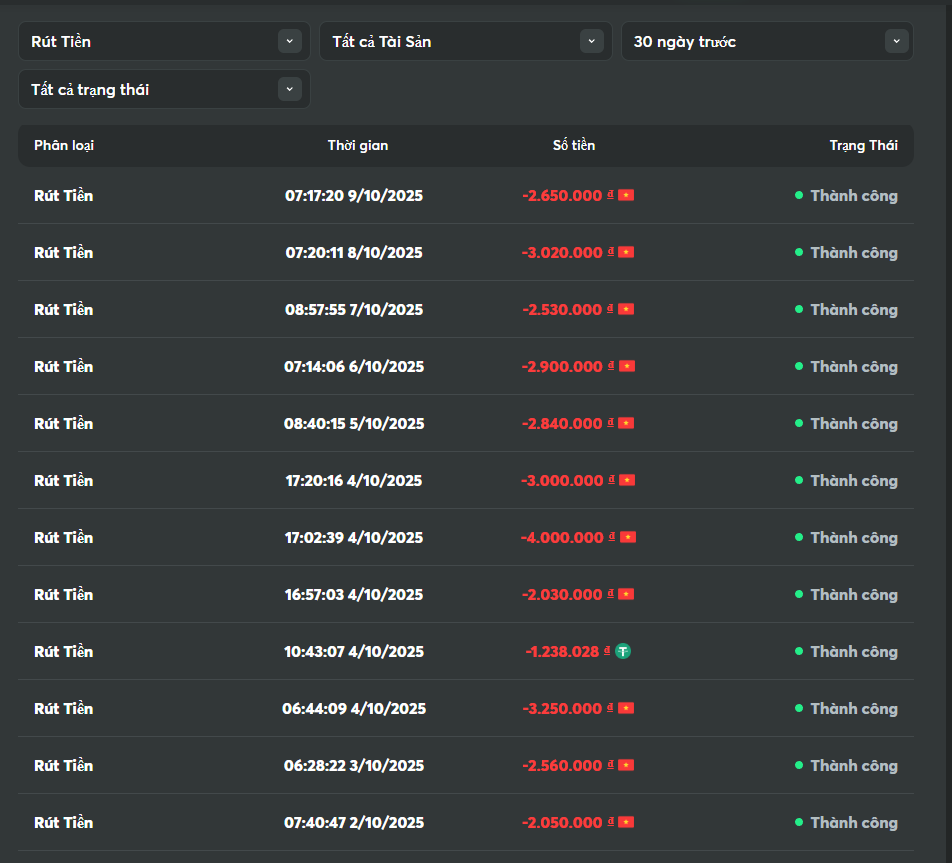This screenshot has width=952, height=863.
Task: Open the Rút Tiền type dropdown
Action: [164, 41]
